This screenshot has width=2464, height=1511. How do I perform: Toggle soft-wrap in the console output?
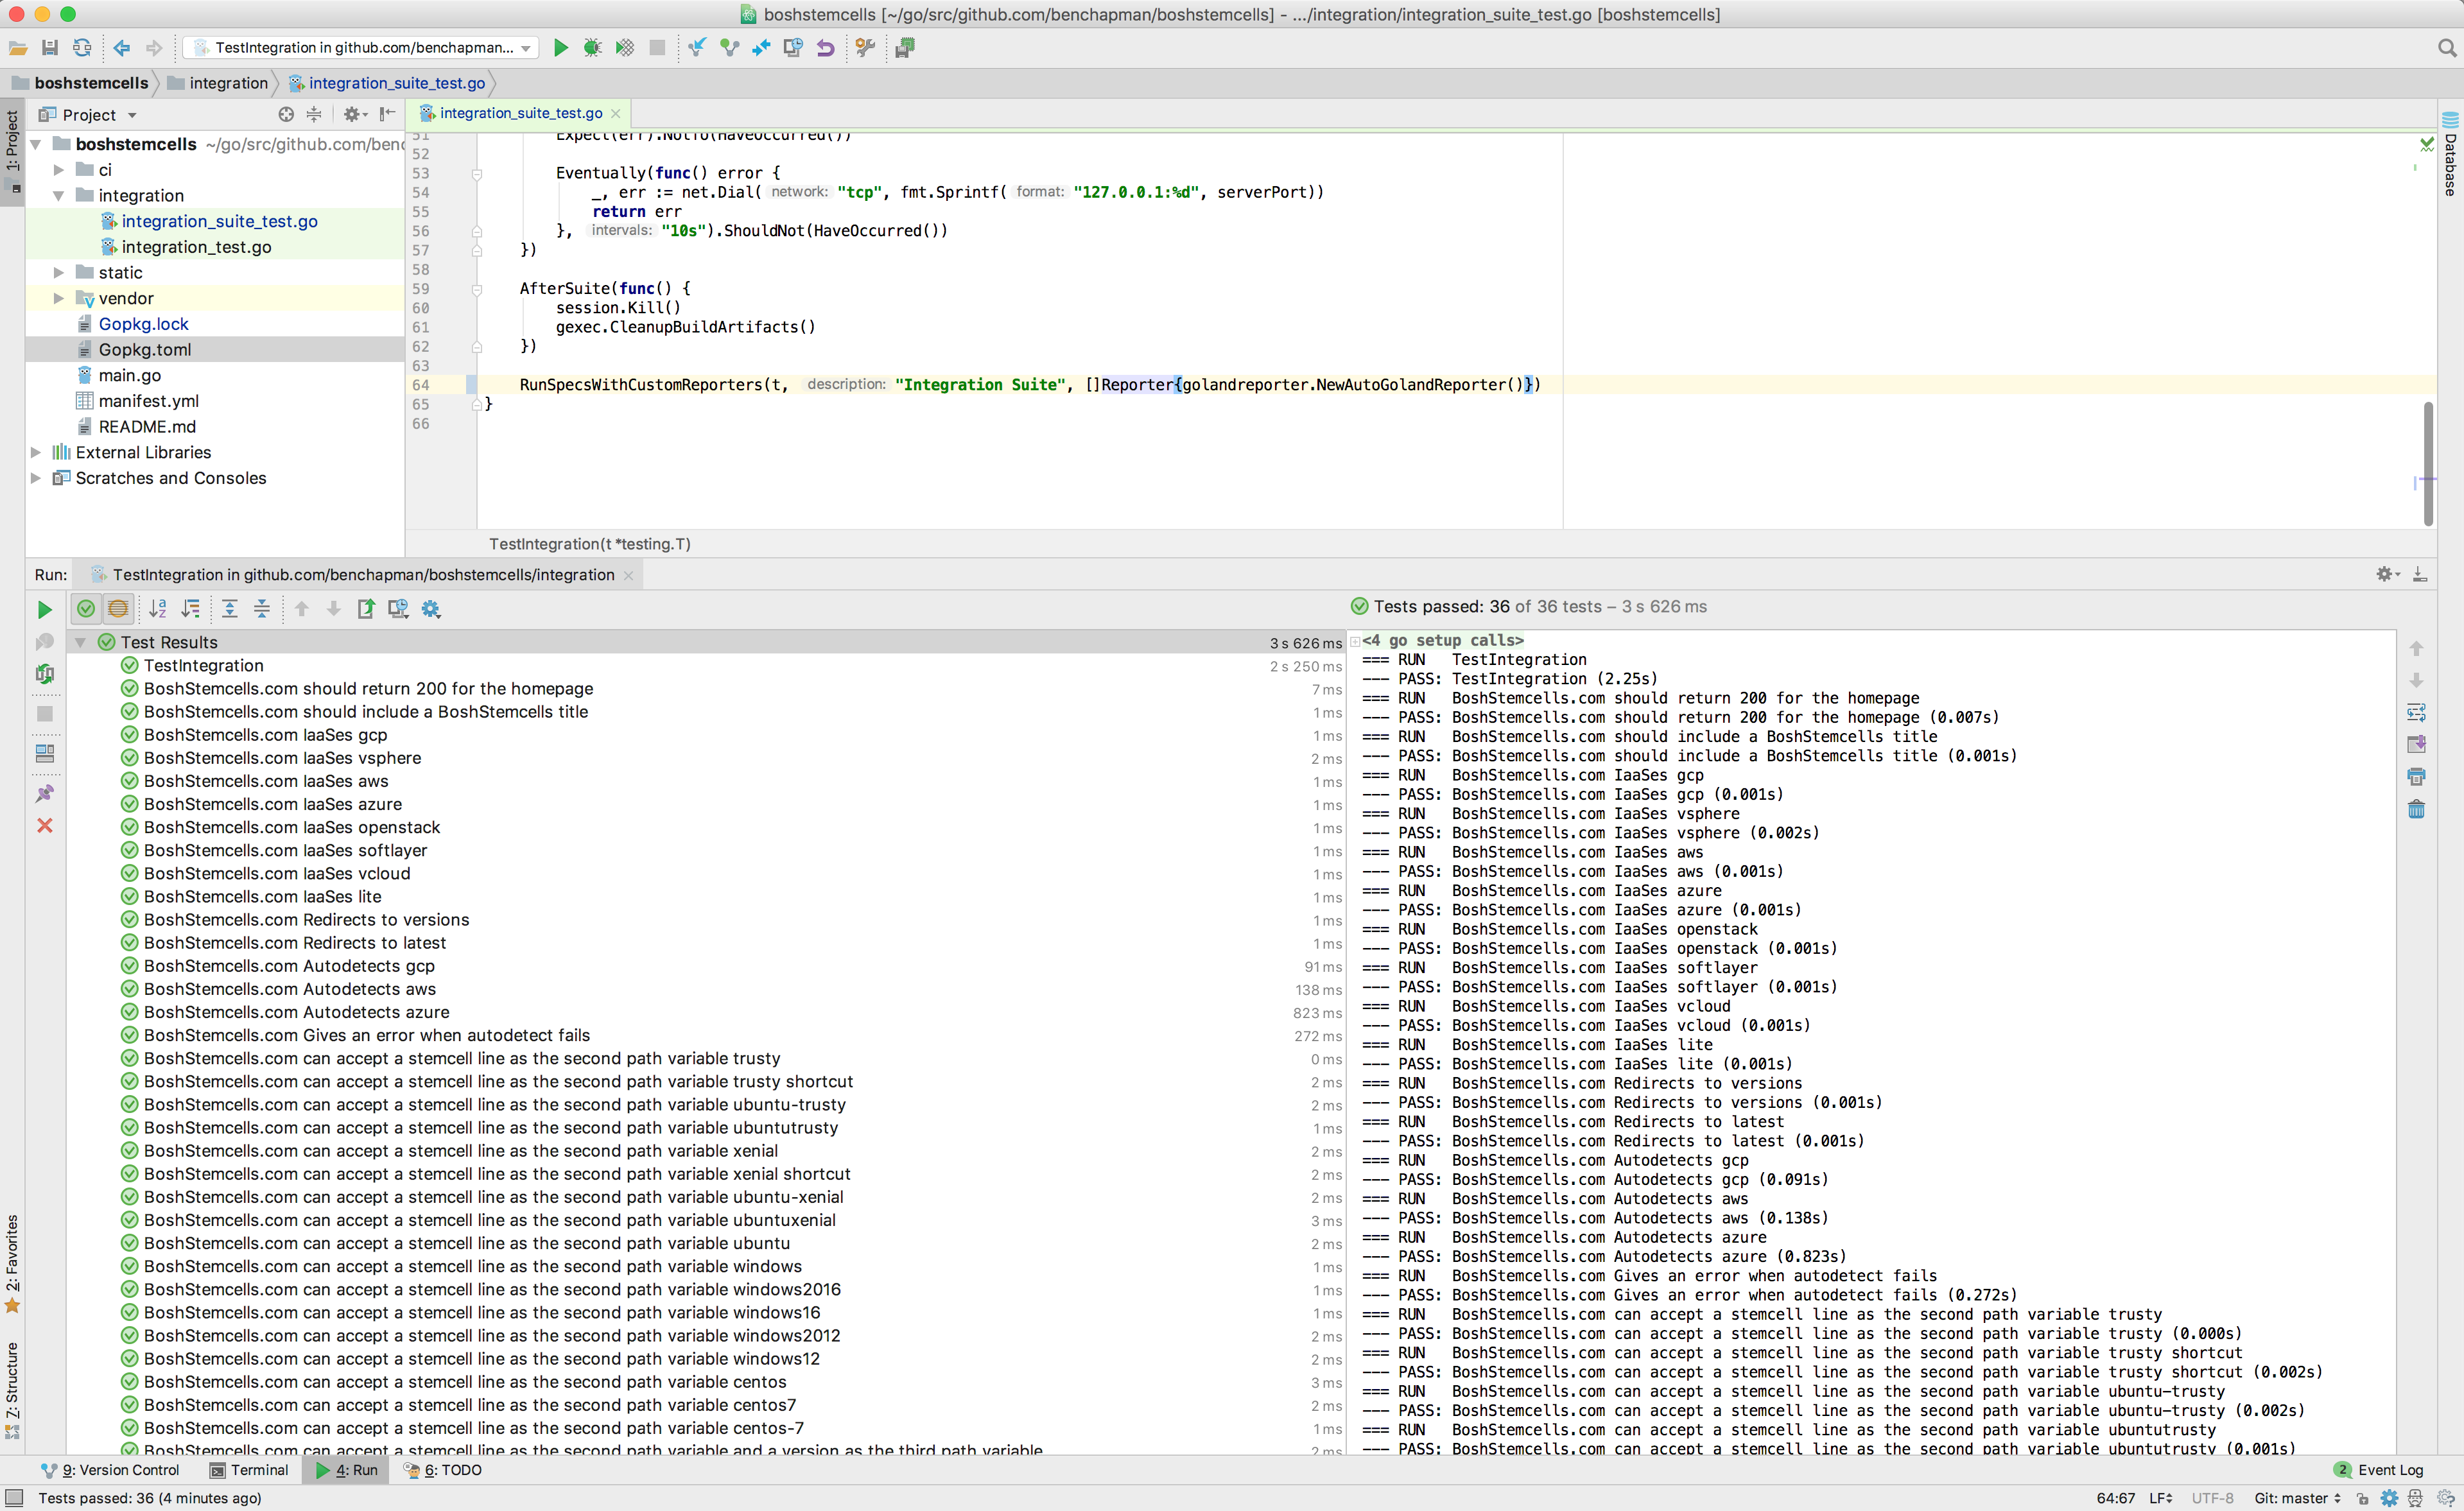click(2416, 712)
